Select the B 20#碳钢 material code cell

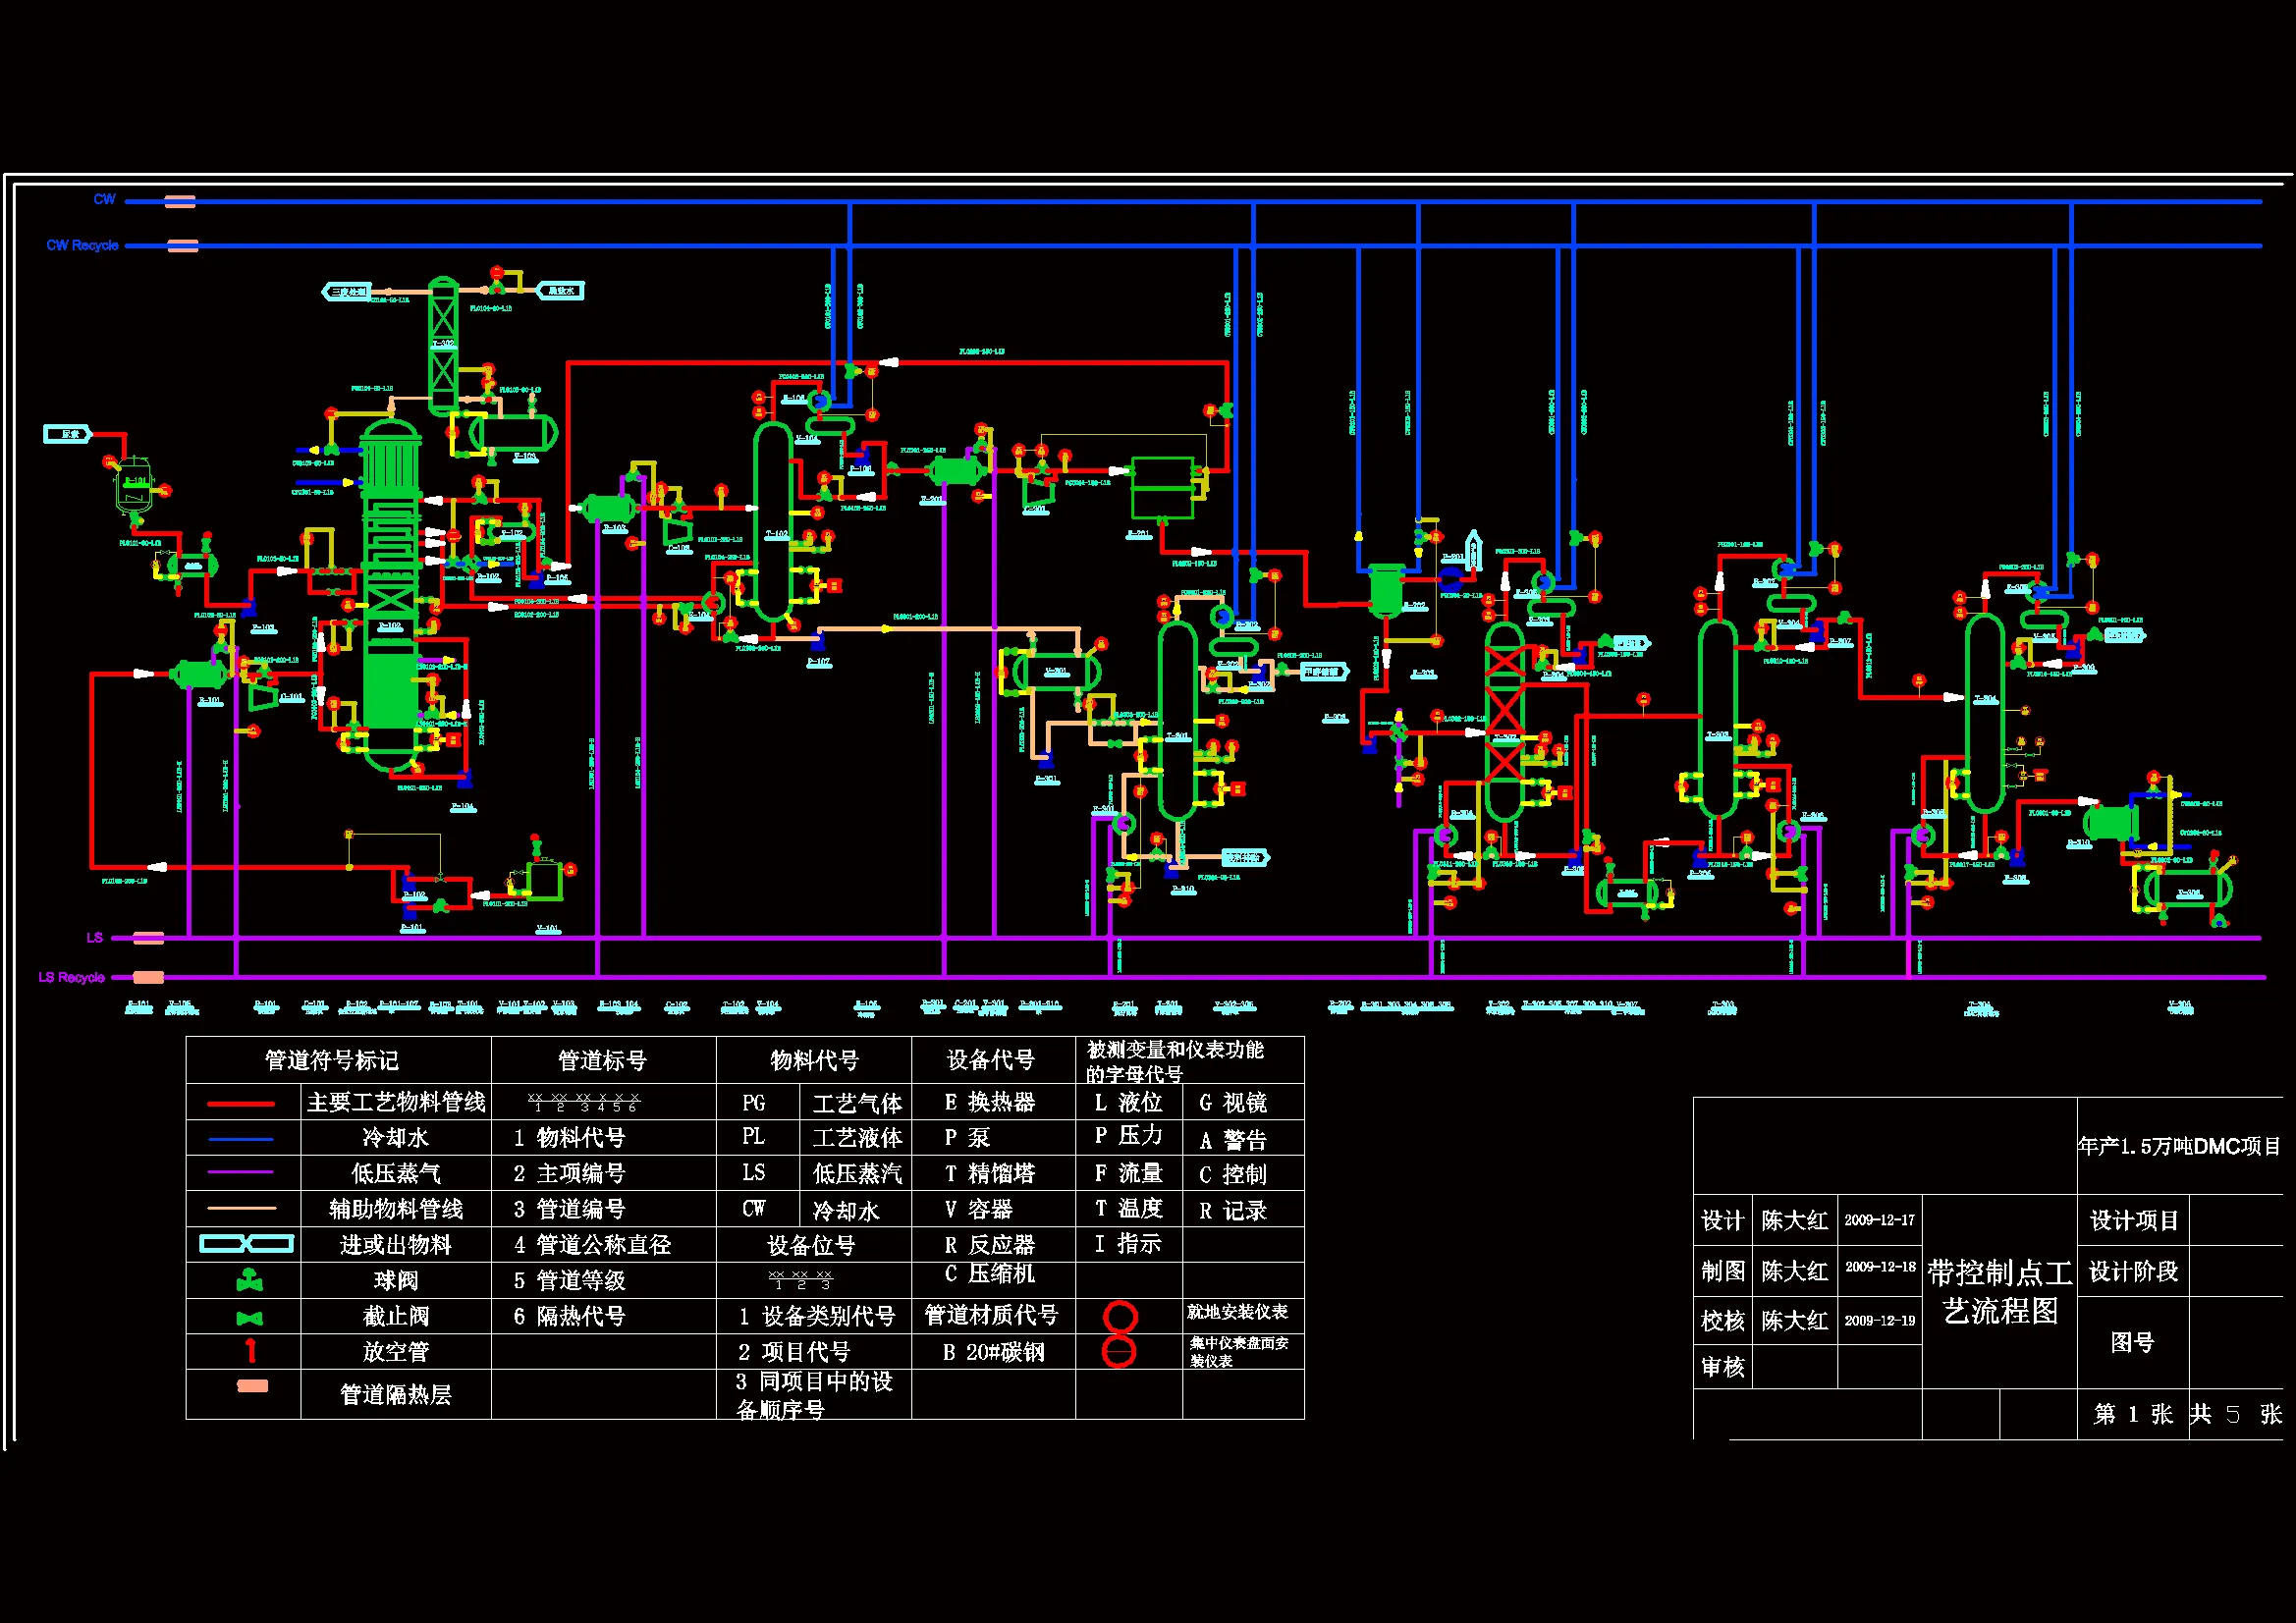pos(993,1352)
